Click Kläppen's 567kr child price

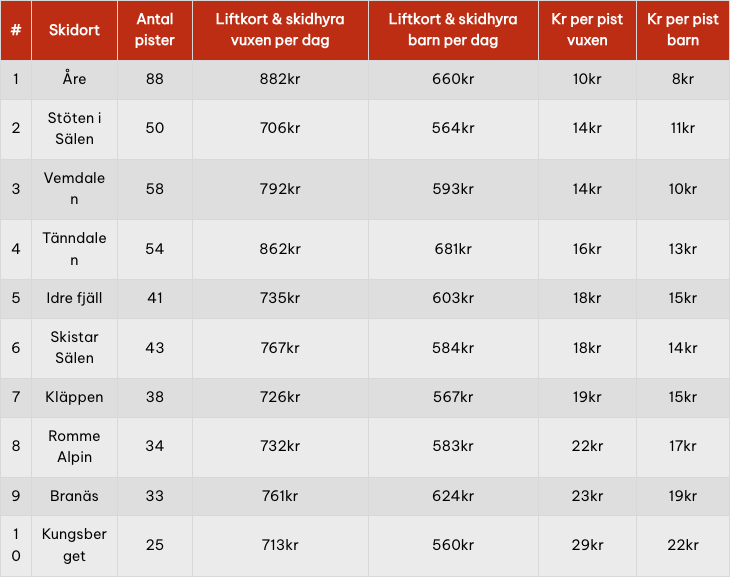tap(453, 397)
